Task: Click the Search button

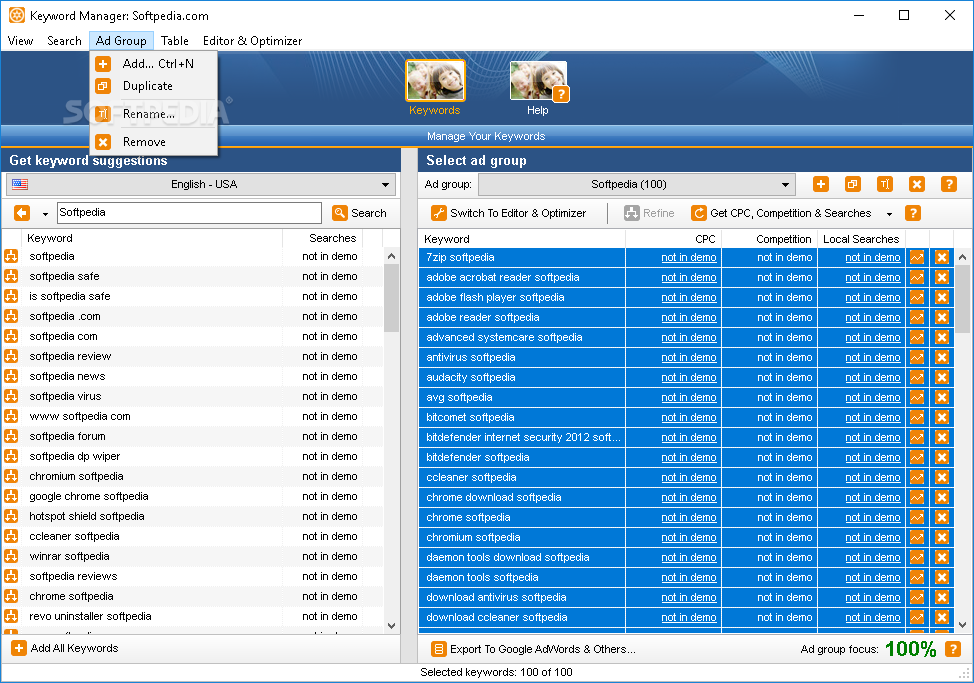Action: [x=360, y=213]
